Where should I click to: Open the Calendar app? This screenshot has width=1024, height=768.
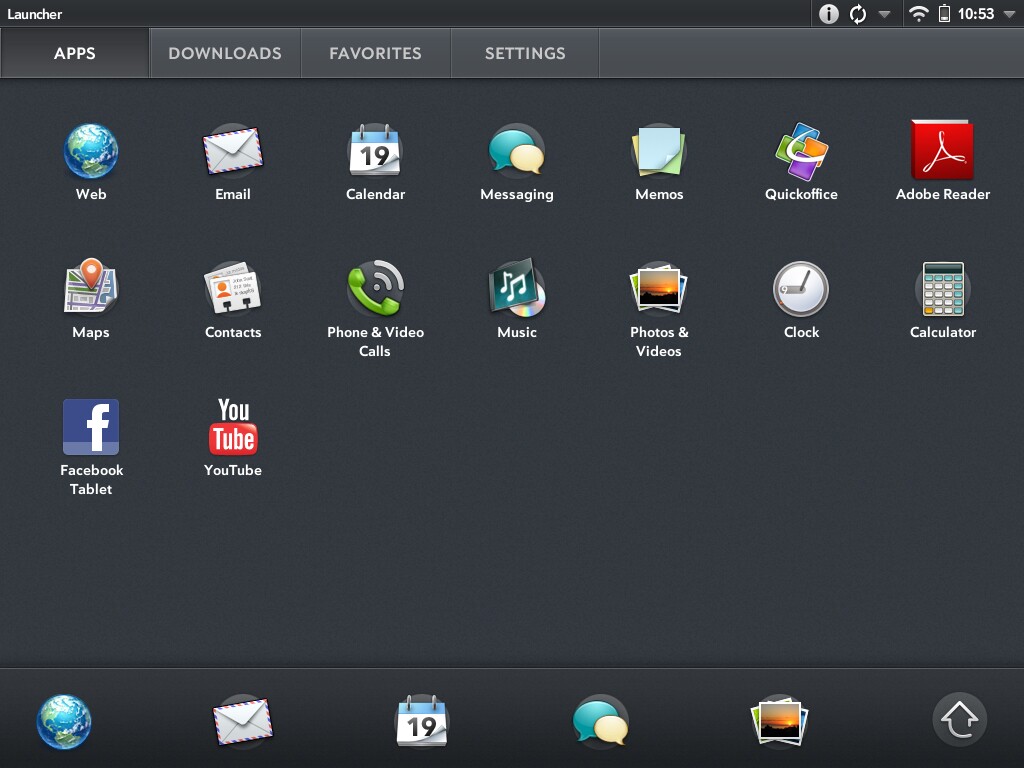375,151
